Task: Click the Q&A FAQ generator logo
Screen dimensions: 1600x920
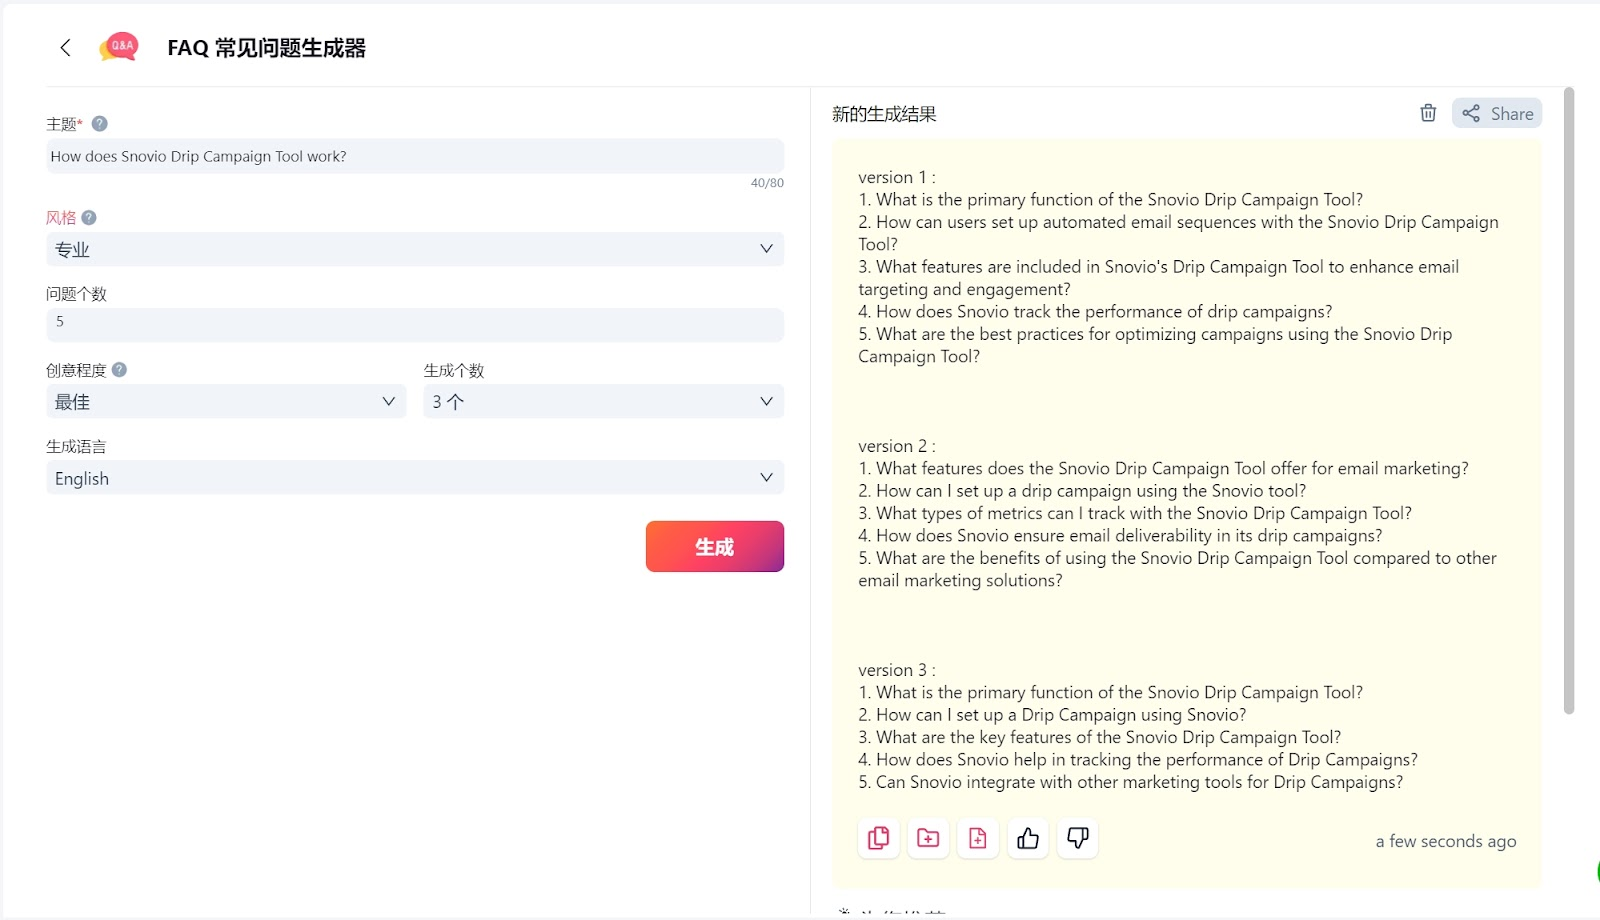Action: click(x=119, y=47)
